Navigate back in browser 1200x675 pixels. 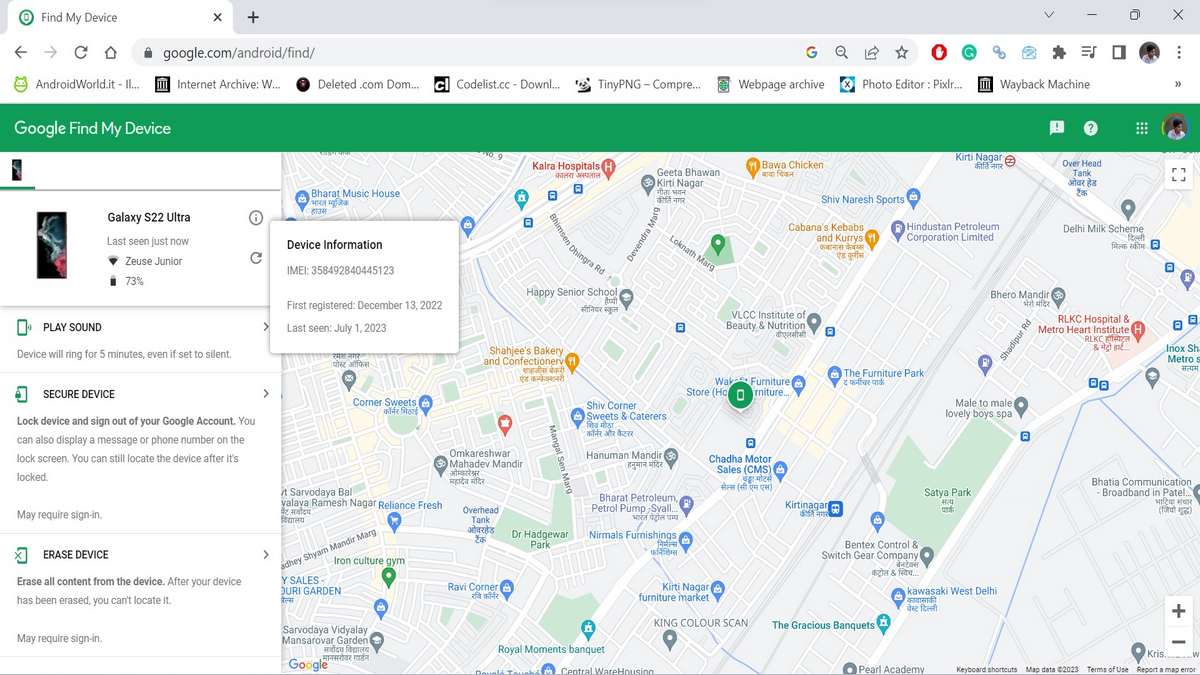click(x=21, y=52)
